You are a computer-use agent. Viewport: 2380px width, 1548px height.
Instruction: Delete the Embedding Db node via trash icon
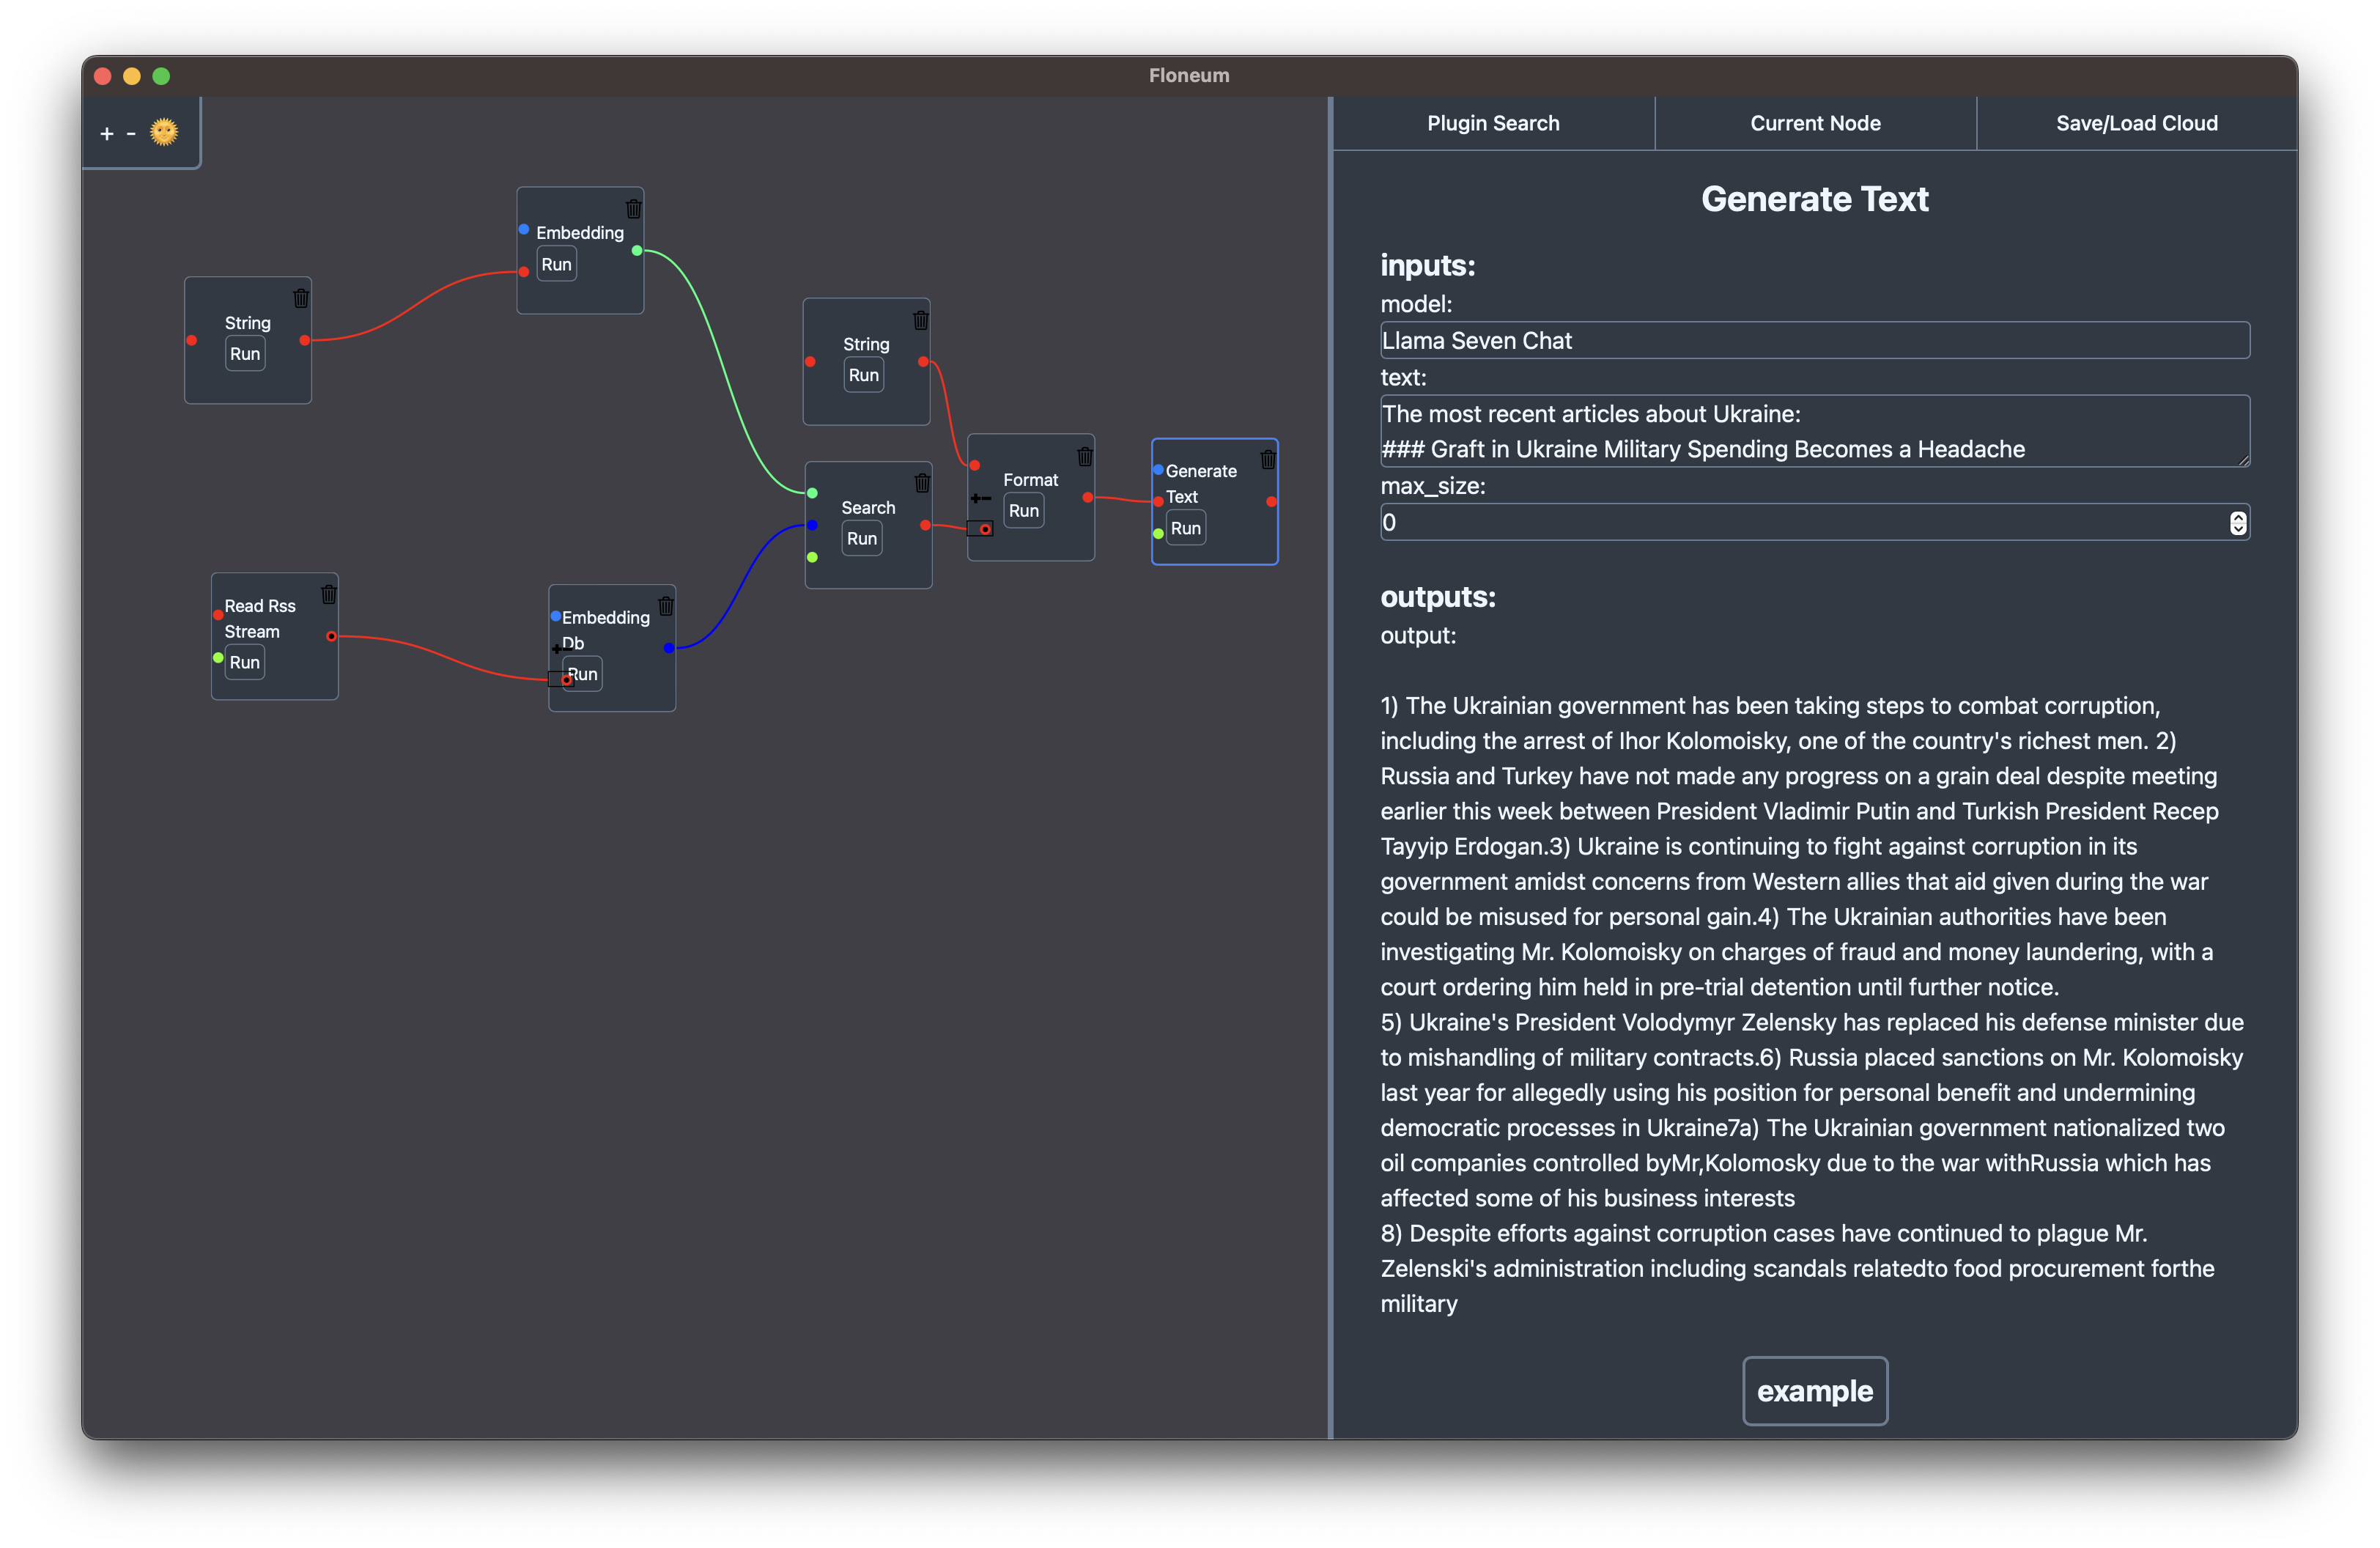click(666, 606)
